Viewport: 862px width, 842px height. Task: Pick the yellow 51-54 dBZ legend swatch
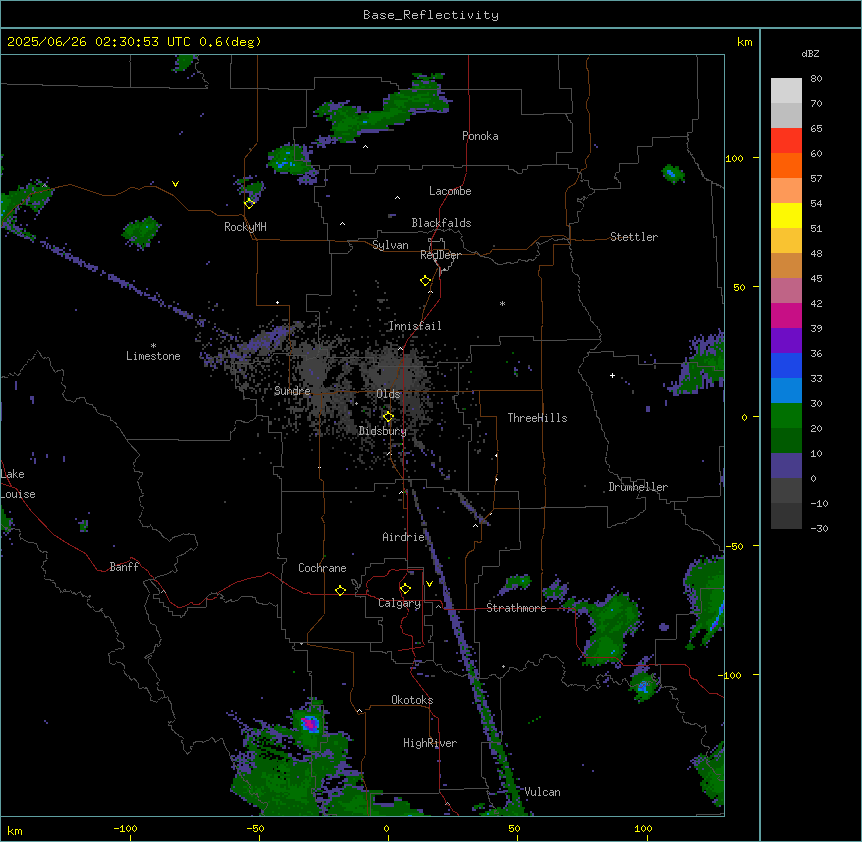(x=786, y=215)
